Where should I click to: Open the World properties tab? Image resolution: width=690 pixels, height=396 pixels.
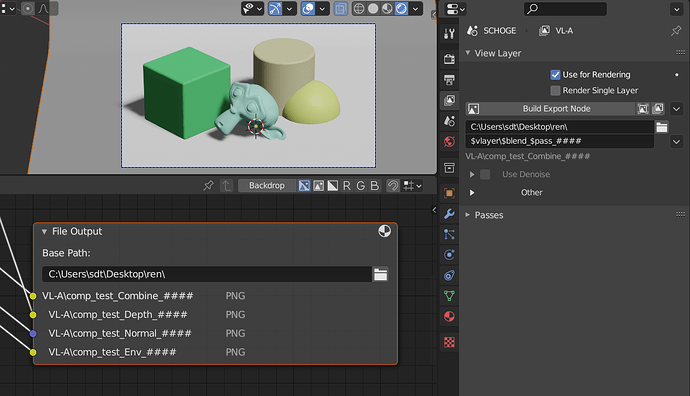pyautogui.click(x=449, y=142)
